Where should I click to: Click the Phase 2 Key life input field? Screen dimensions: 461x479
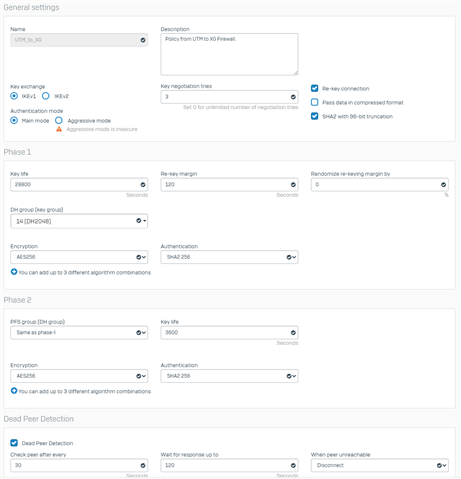229,332
